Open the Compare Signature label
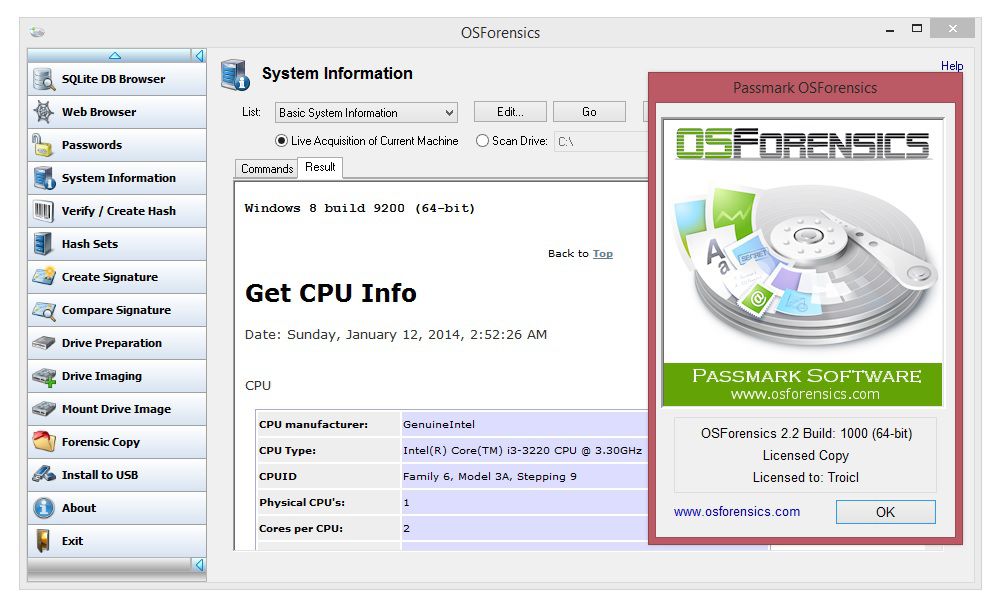Screen dimensions: 998x607 tap(116, 310)
